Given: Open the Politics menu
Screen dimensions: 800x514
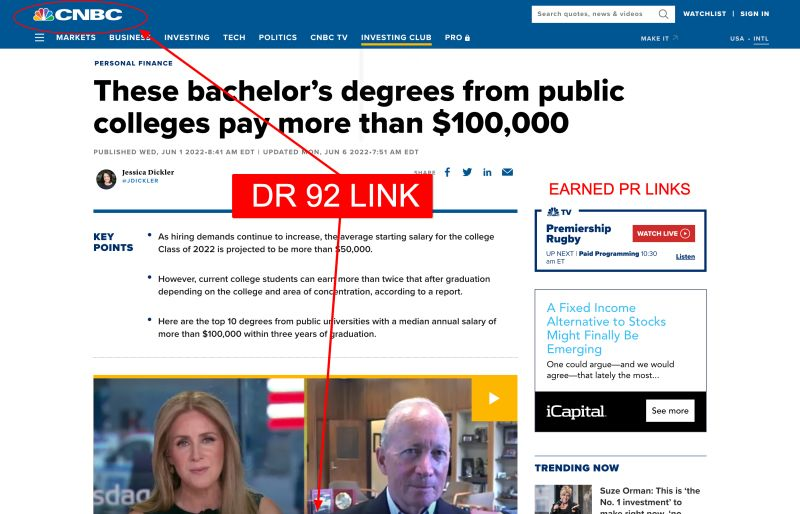Looking at the screenshot, I should coord(278,37).
